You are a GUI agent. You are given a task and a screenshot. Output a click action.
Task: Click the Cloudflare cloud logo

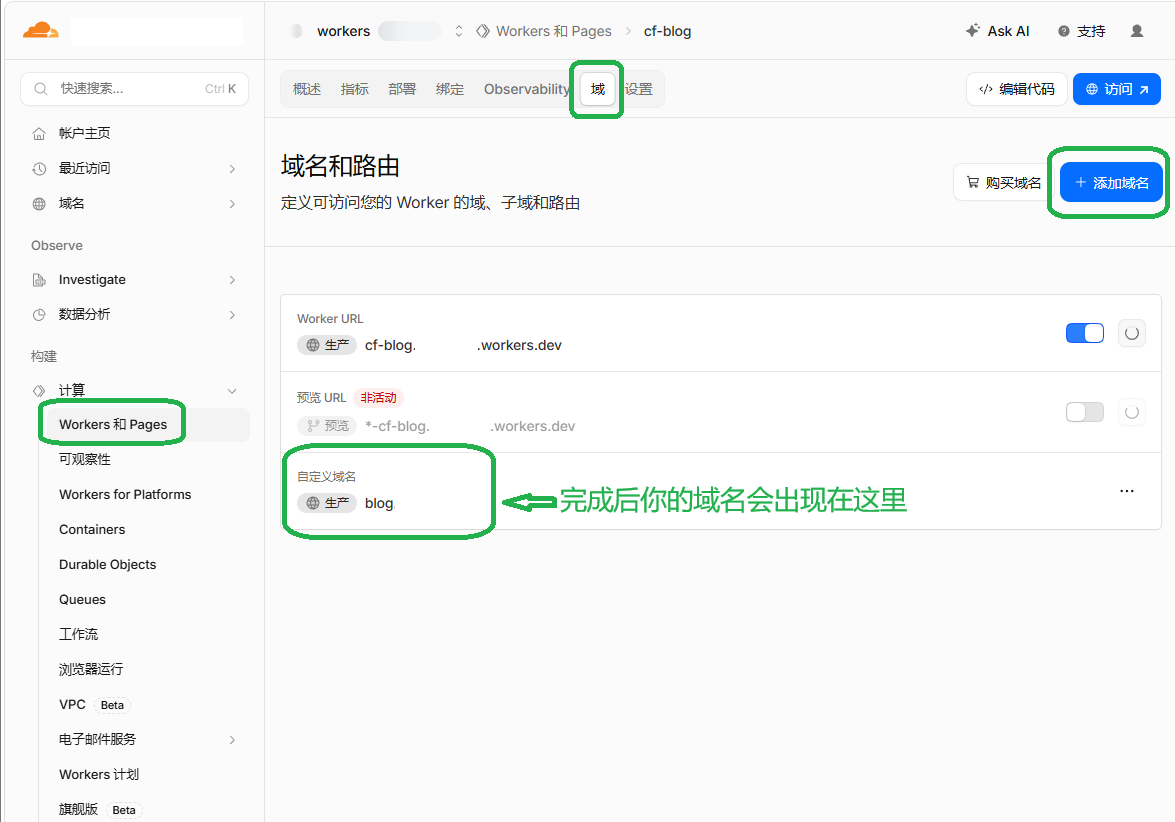click(40, 31)
